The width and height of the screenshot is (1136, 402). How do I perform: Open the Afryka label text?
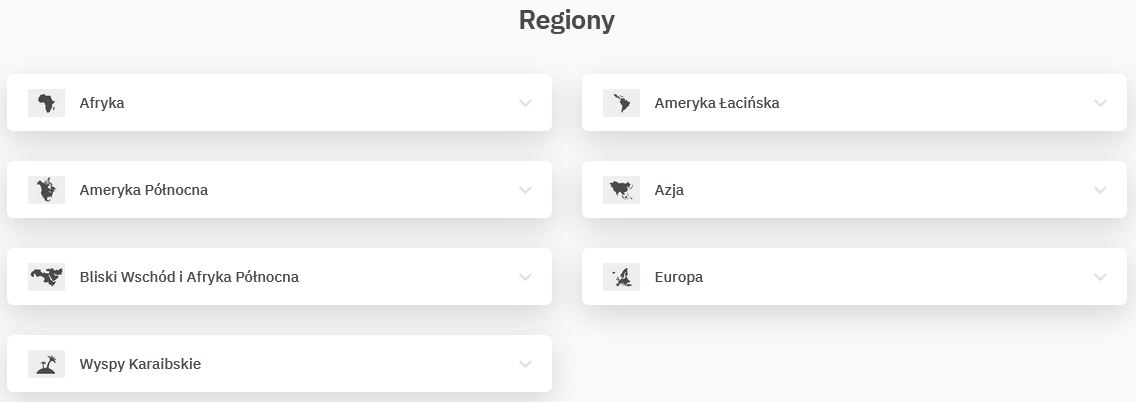[x=102, y=102]
